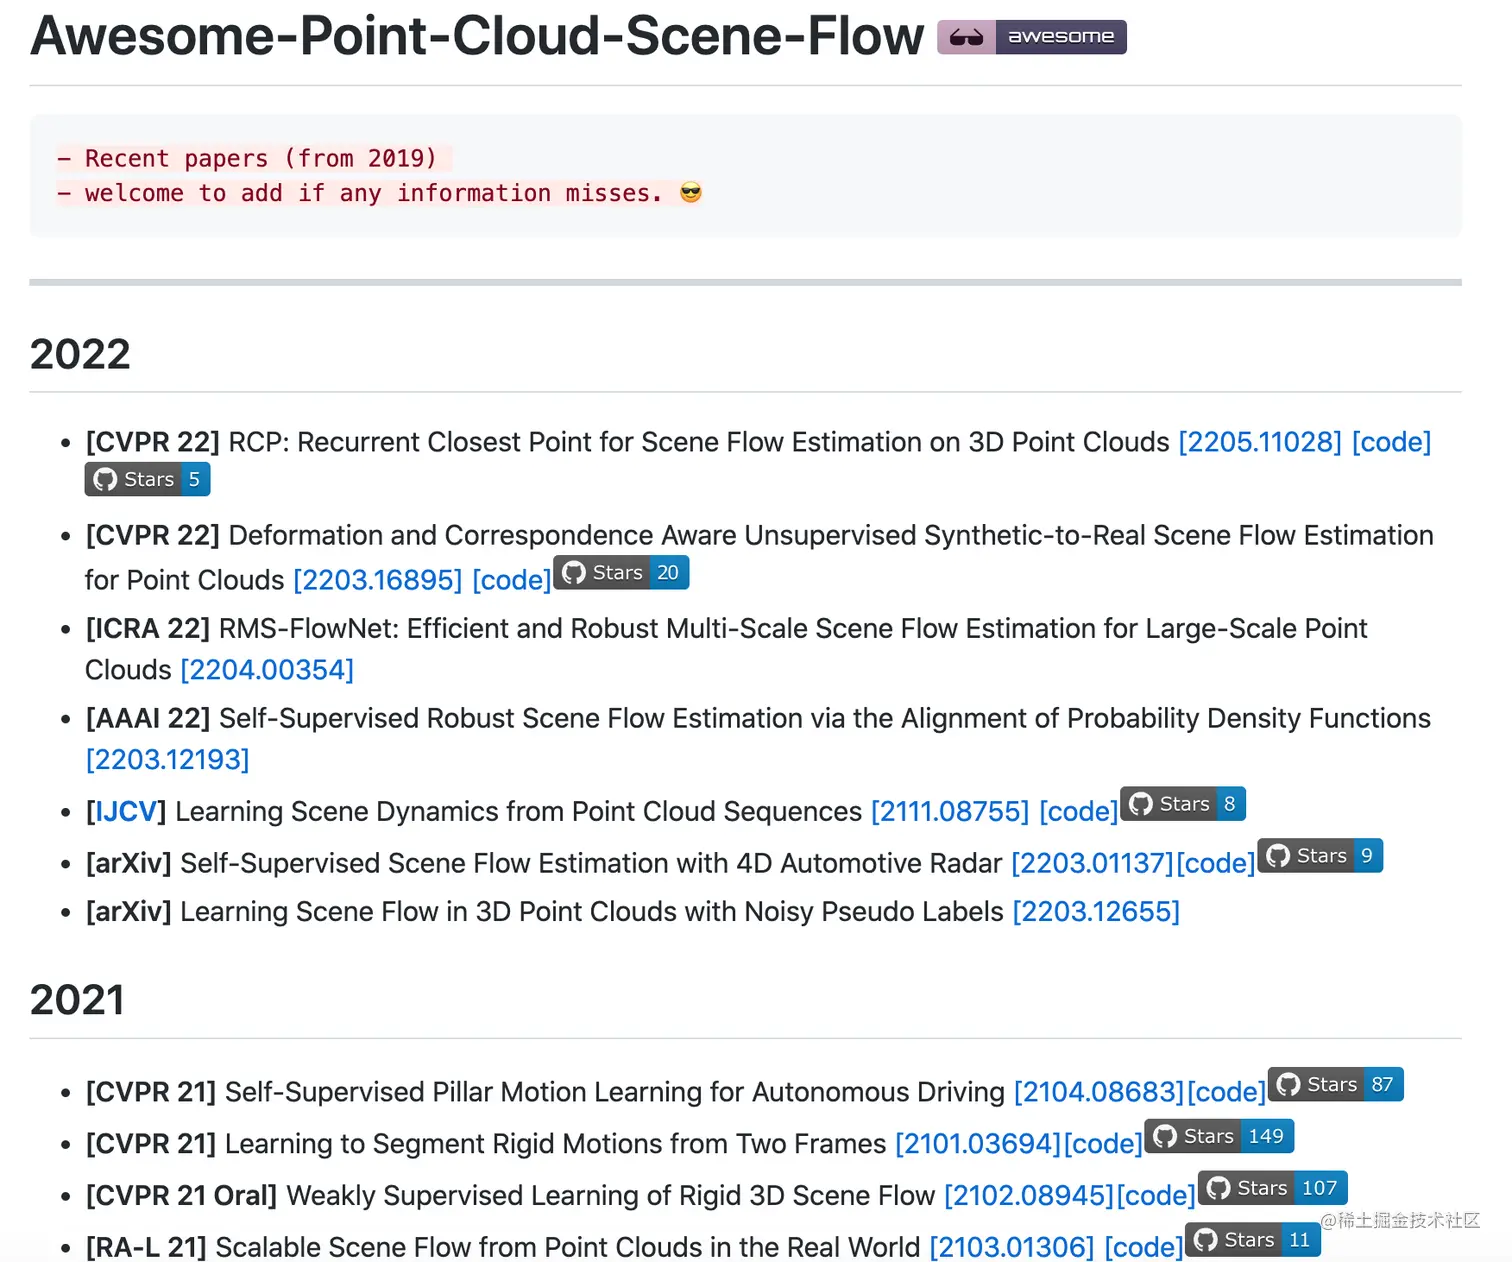The width and height of the screenshot is (1512, 1262).
Task: Click 'Learning Scene Dynamics from Point Cloud Sequences' title
Action: coord(518,811)
